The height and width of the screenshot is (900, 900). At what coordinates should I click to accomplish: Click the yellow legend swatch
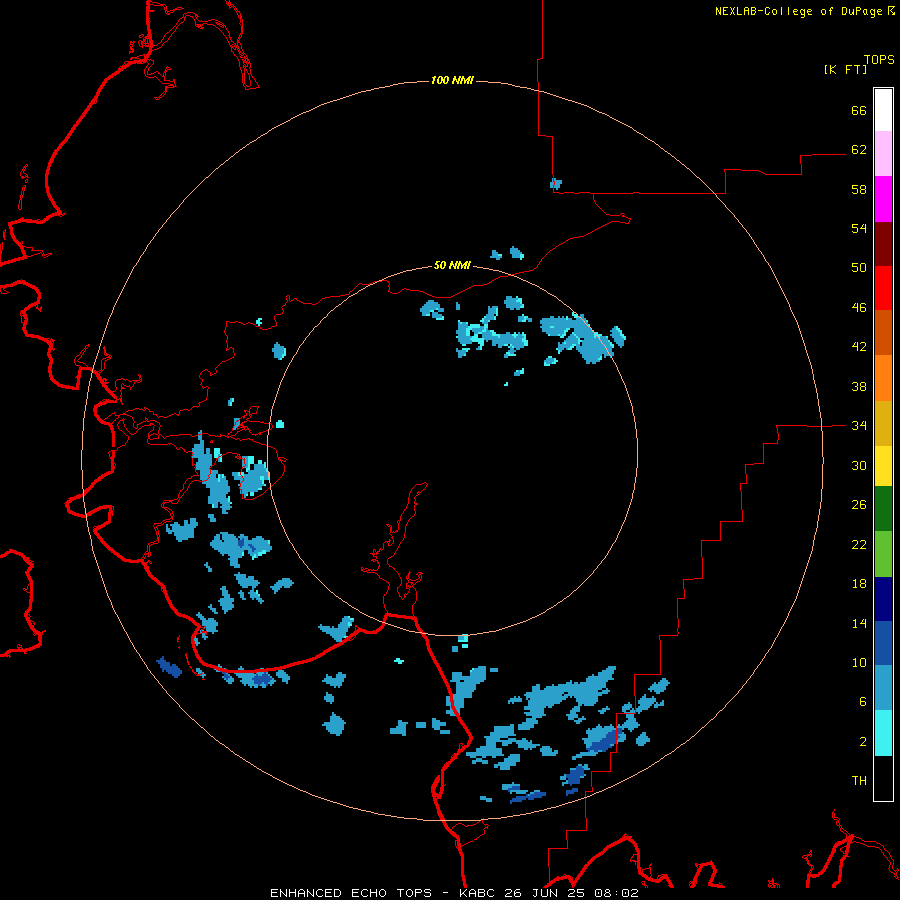click(x=883, y=466)
